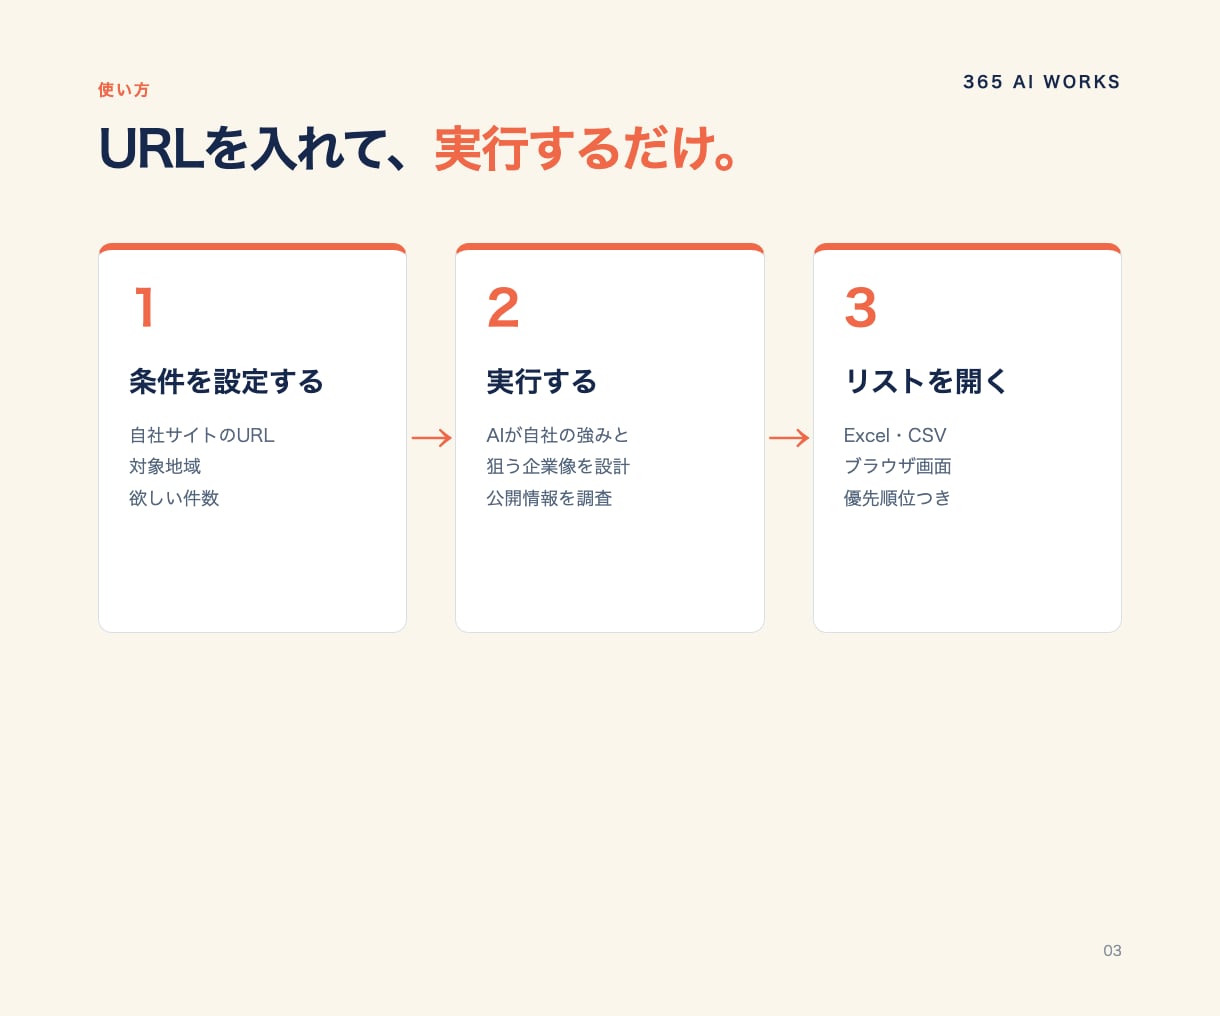
Task: Click the orange headline 実行するだけ。
Action: point(587,149)
